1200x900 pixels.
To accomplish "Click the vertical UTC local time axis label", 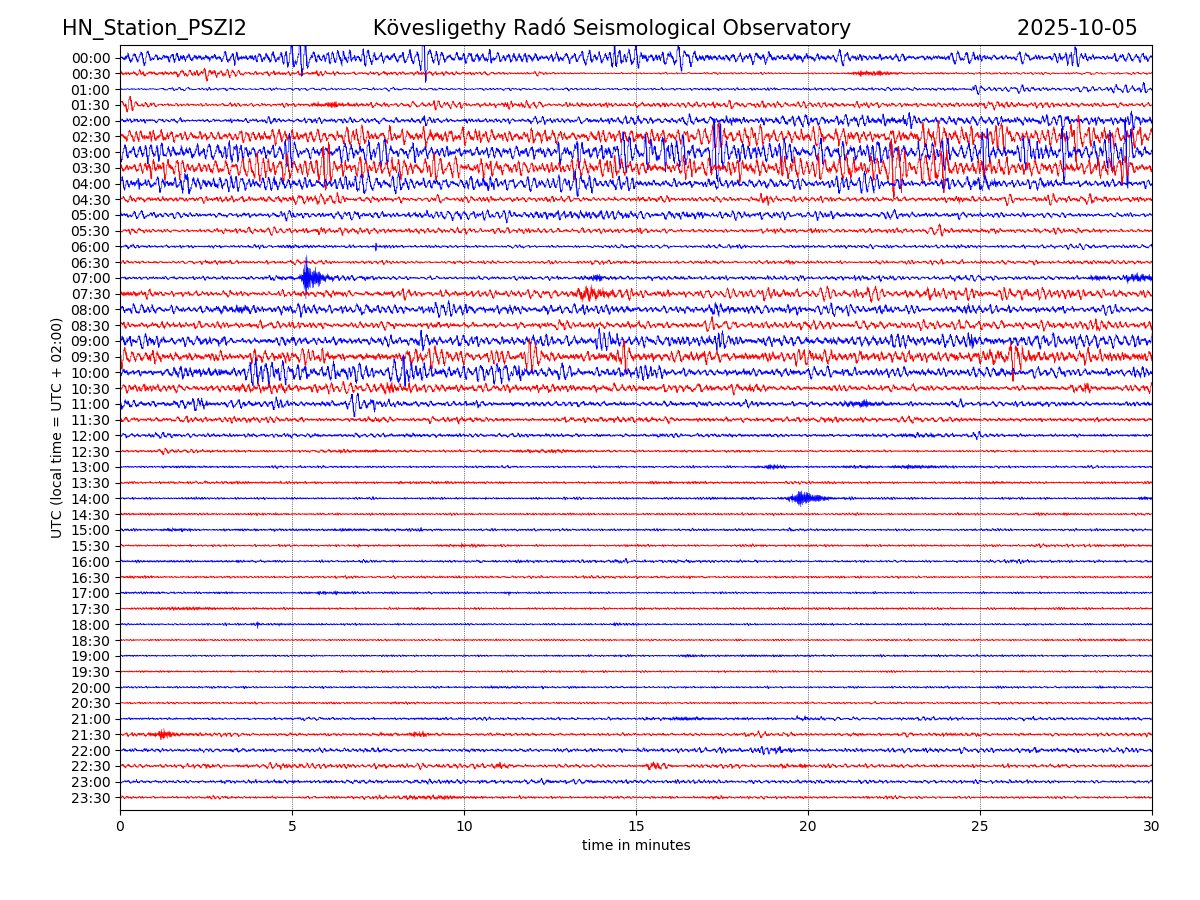I will [57, 427].
